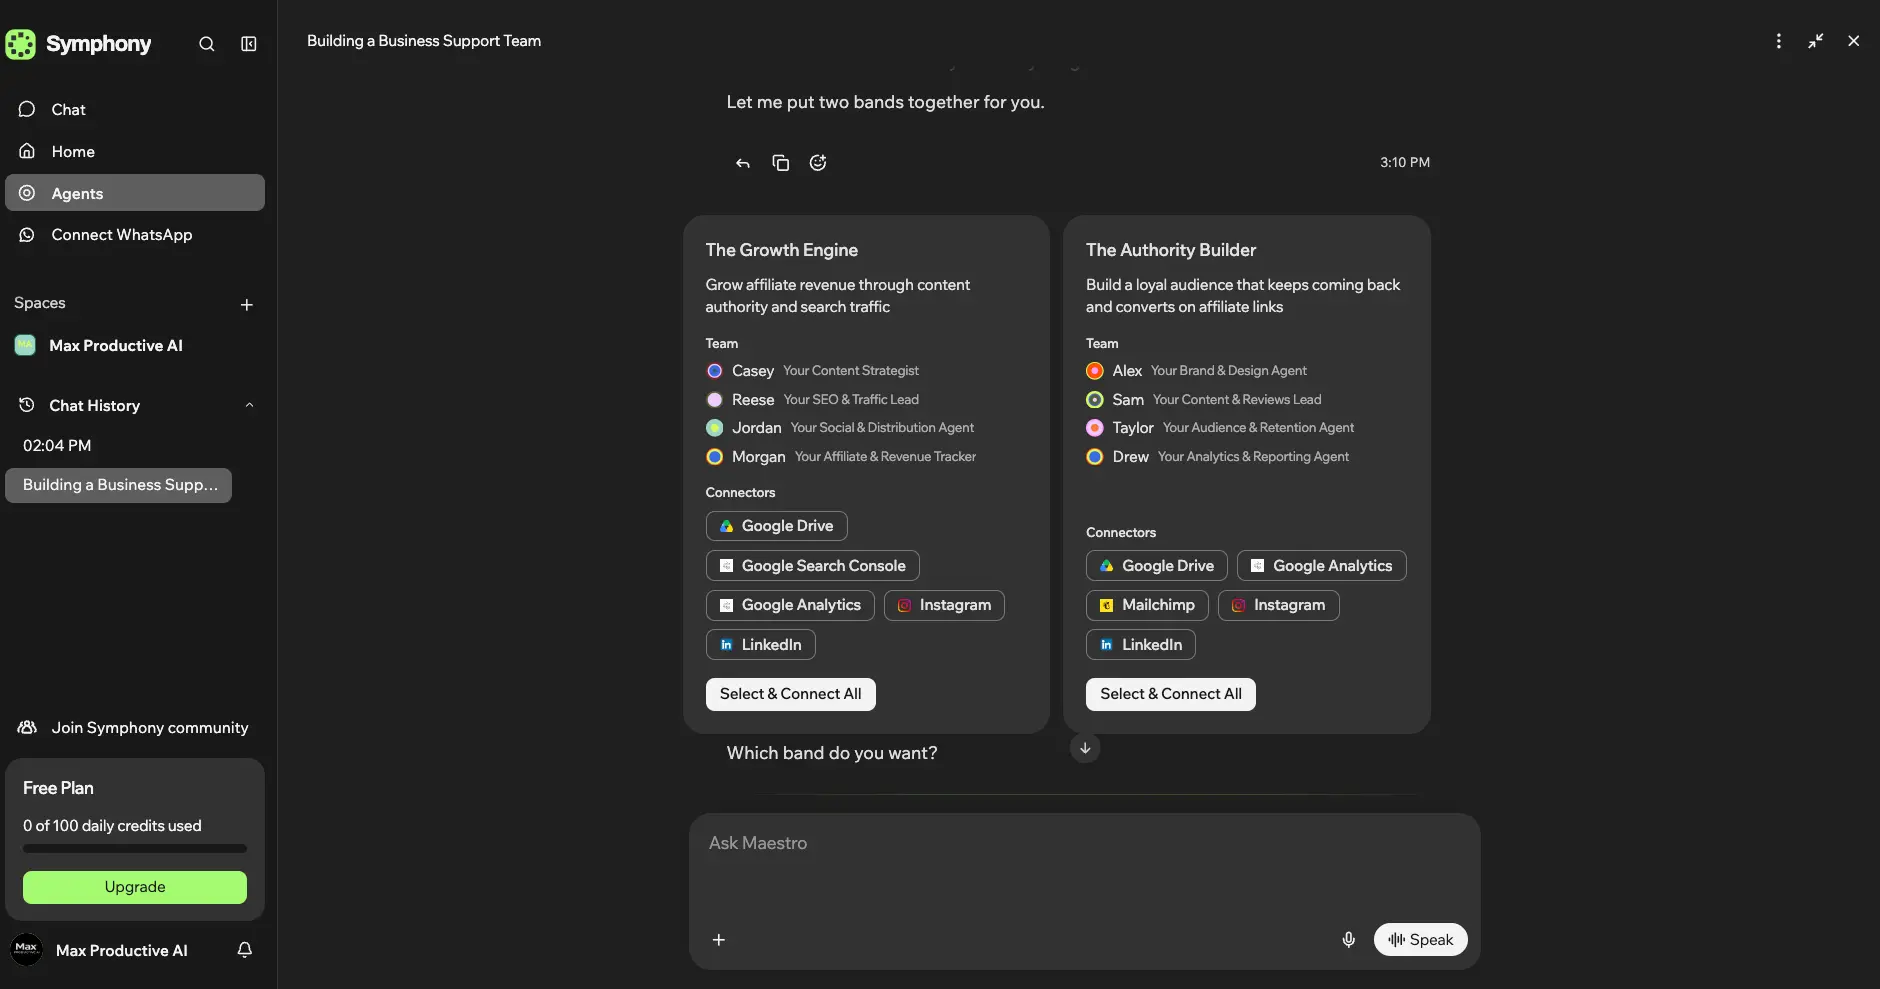Select Google Drive connector in The Growth Engine
The image size is (1880, 989).
(x=777, y=526)
